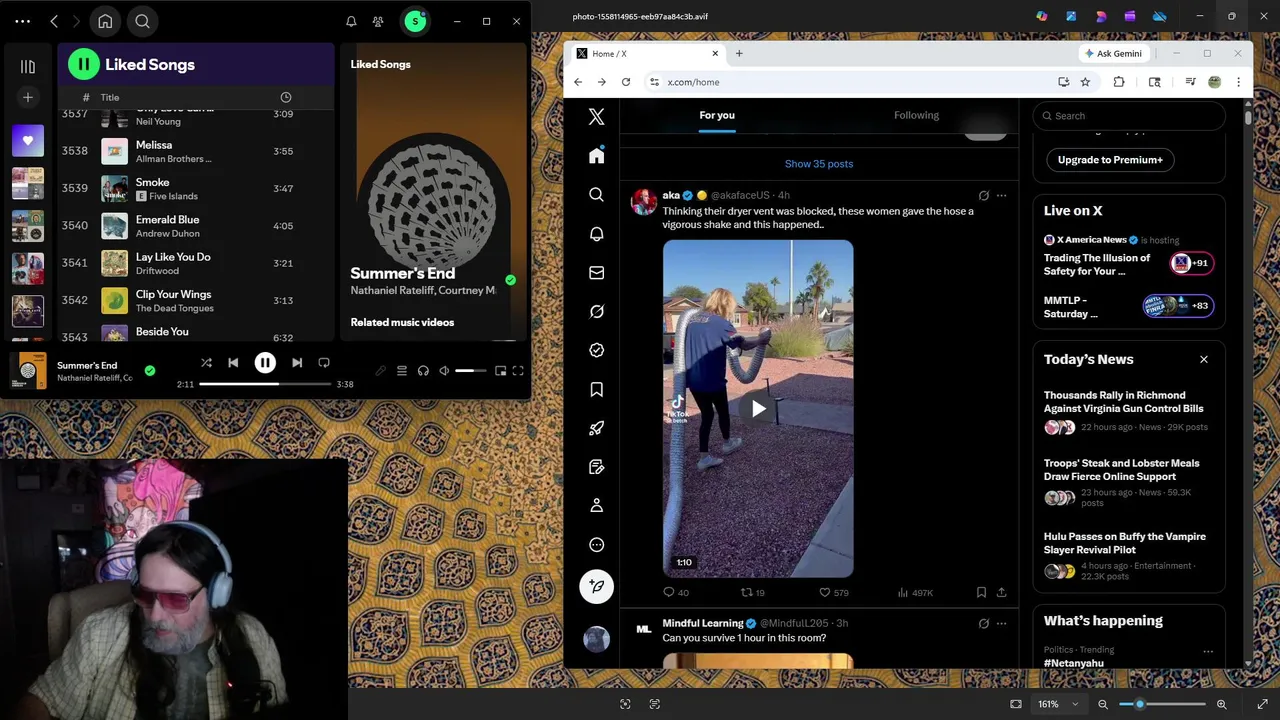Open Spotify notifications bell
The image size is (1280, 720).
(351, 21)
